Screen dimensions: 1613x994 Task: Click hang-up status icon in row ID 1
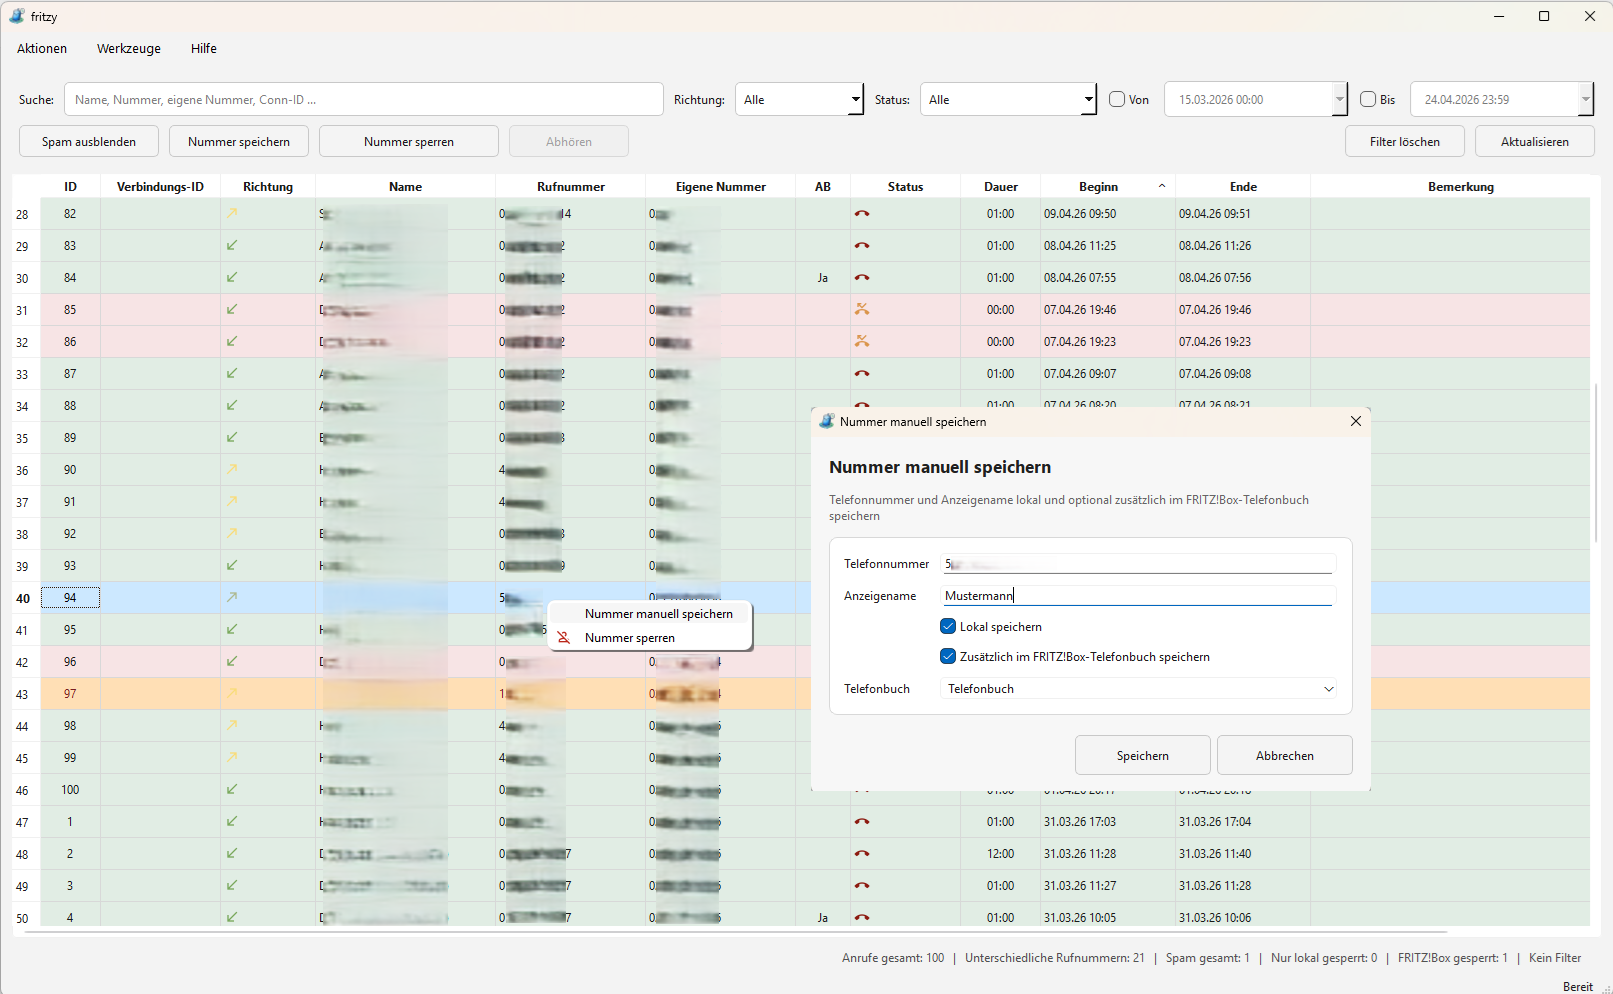coord(862,822)
